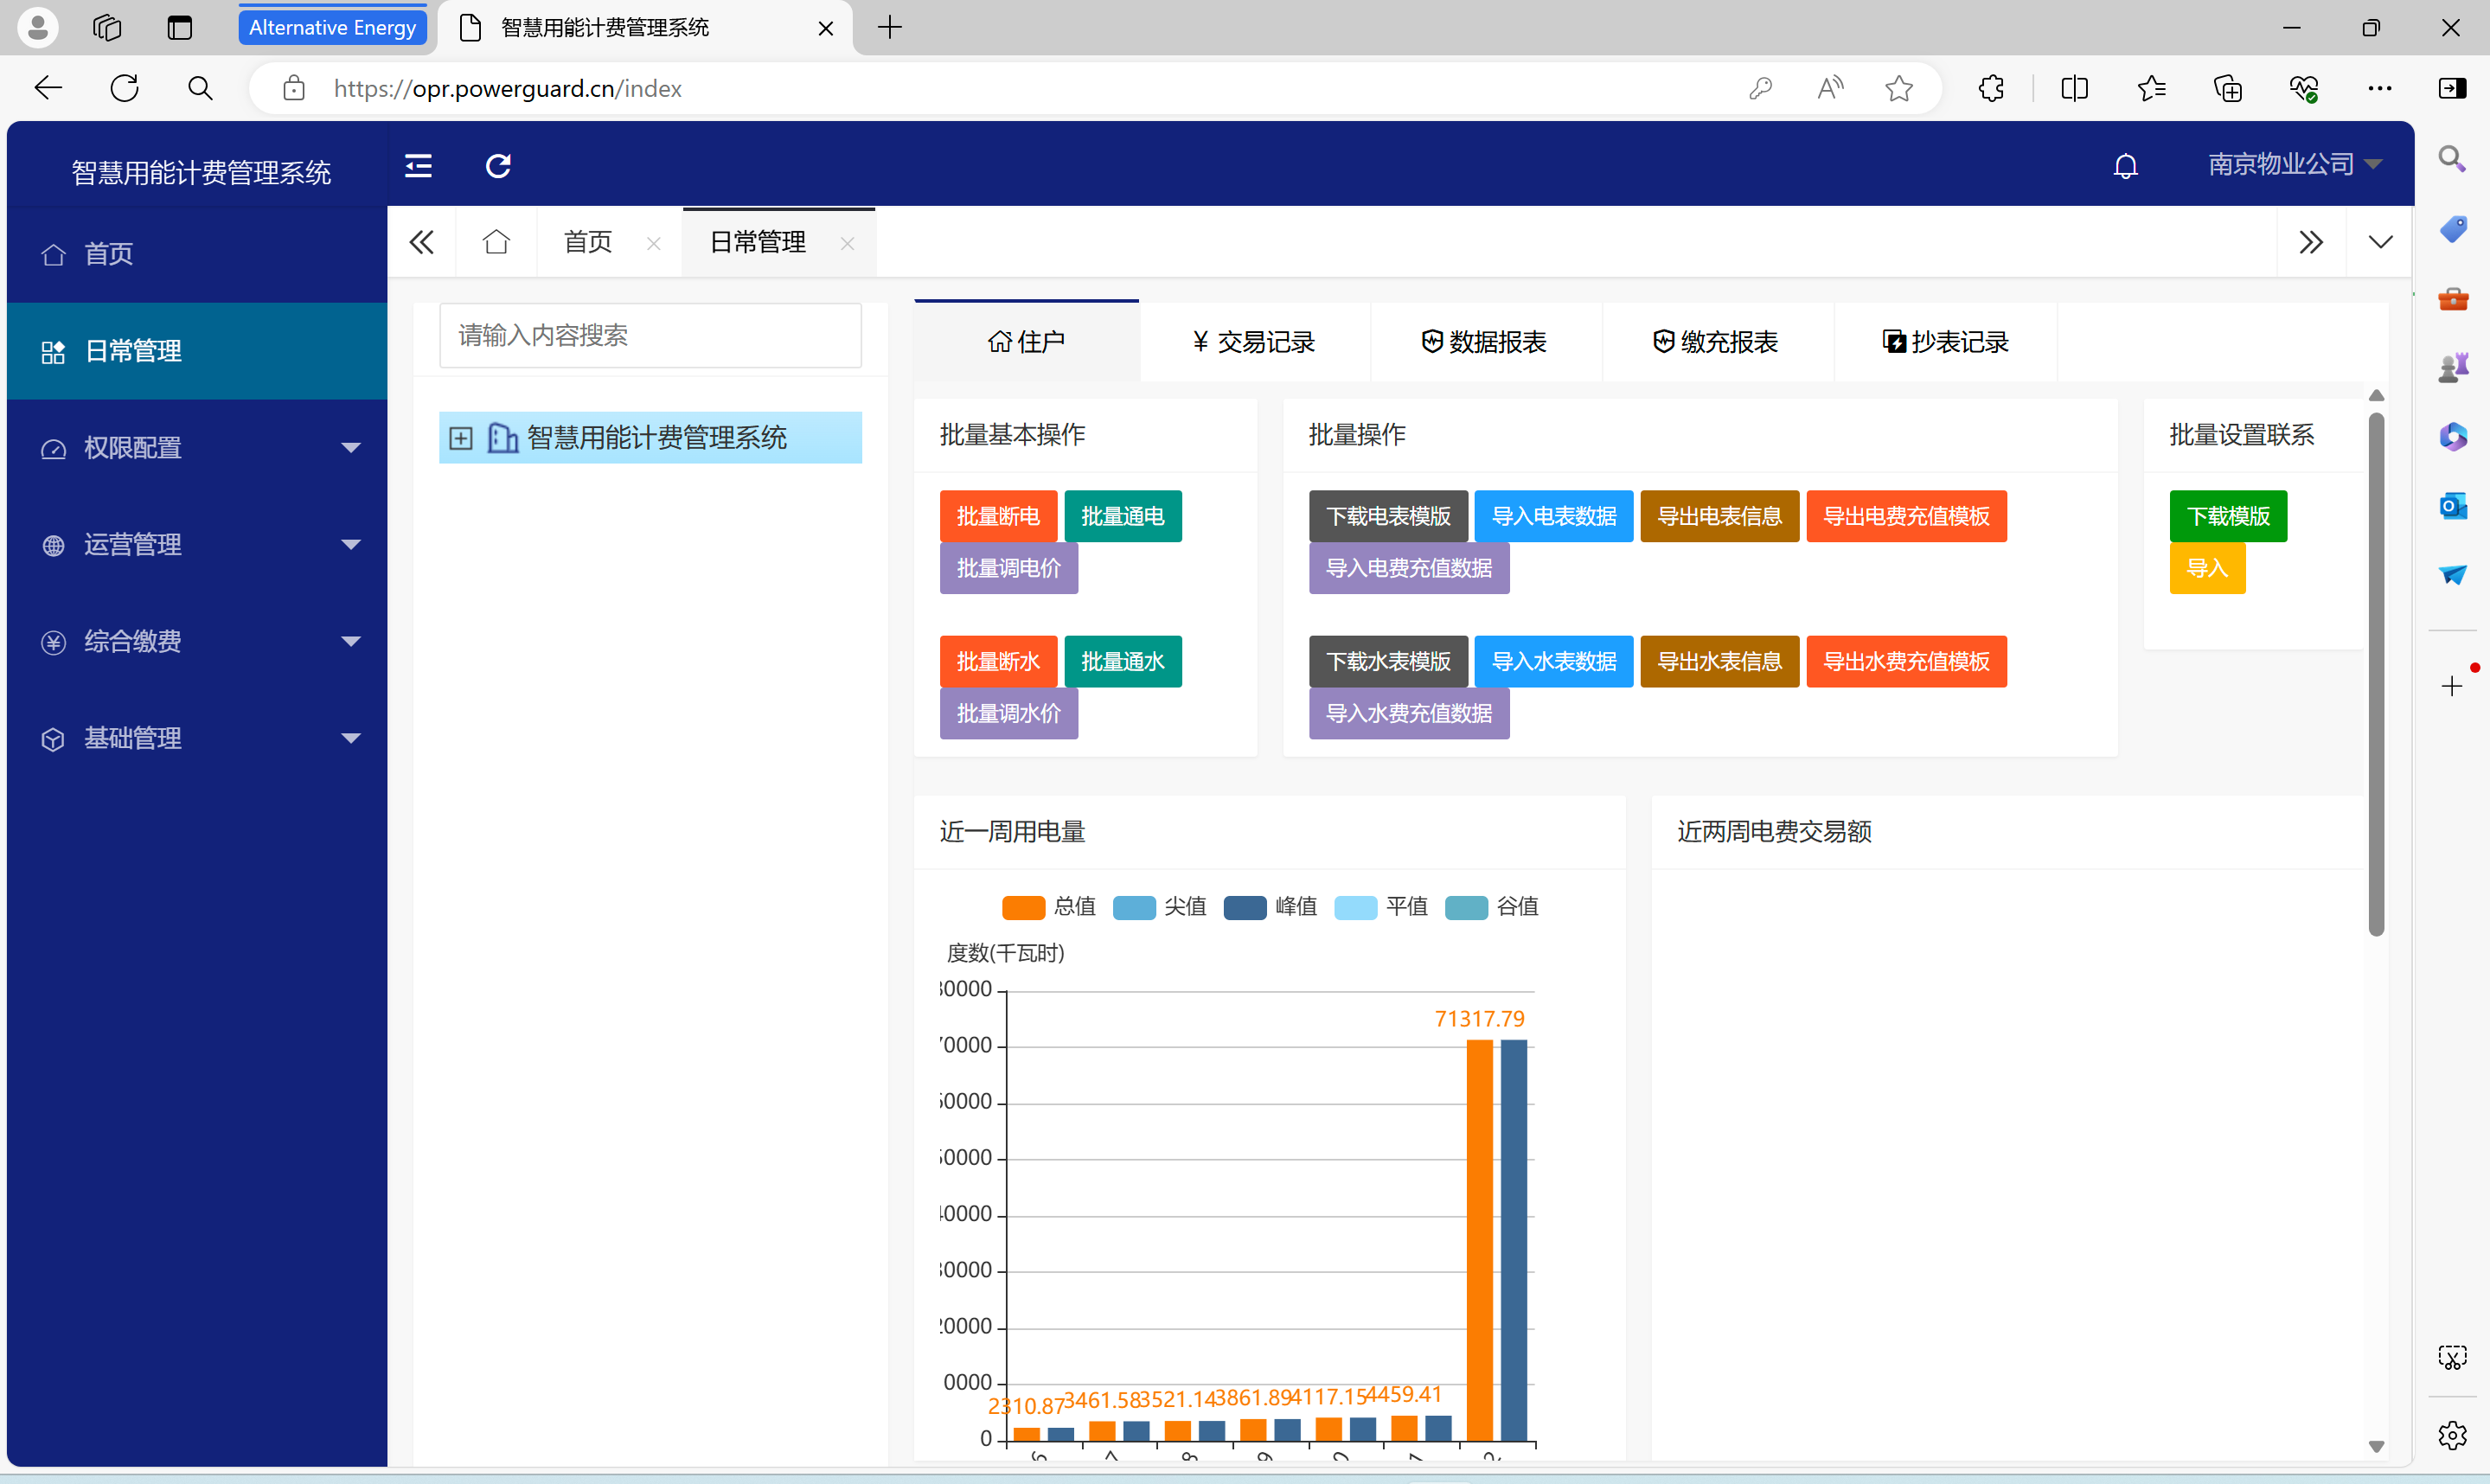The height and width of the screenshot is (1484, 2490).
Task: Open Alternative Energy tab group
Action: pyautogui.click(x=333, y=27)
